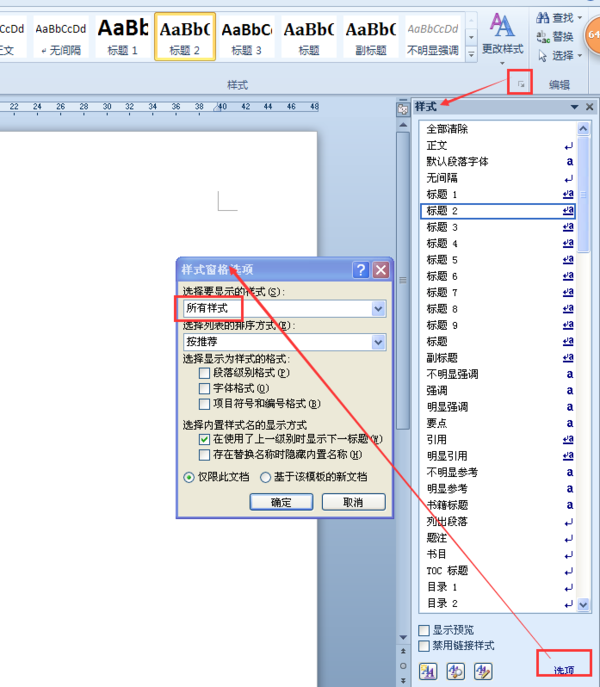Select 正文 in styles list
Image resolution: width=600 pixels, height=687 pixels.
498,145
